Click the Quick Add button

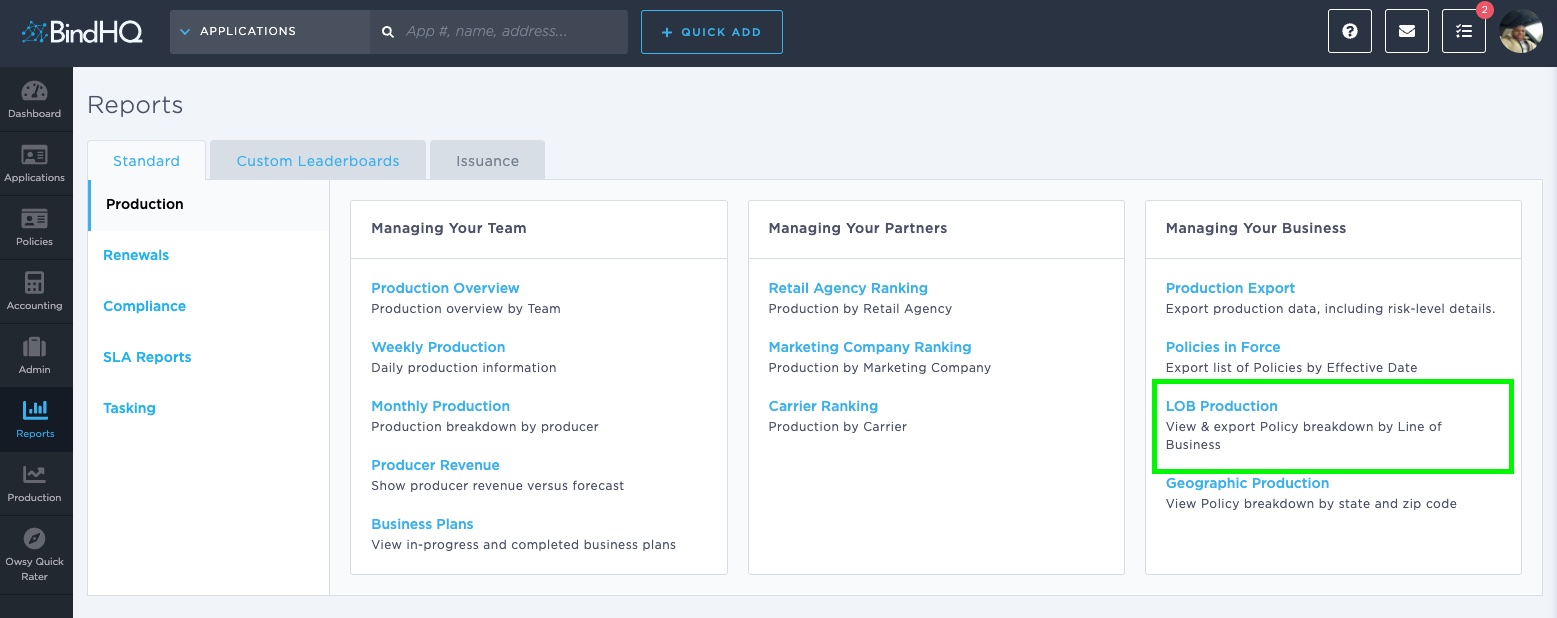712,32
